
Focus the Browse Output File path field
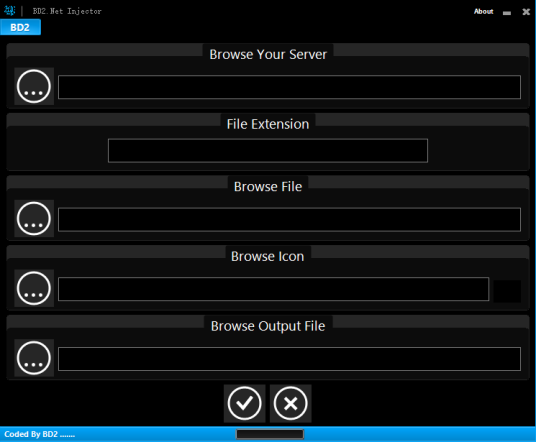[289, 359]
